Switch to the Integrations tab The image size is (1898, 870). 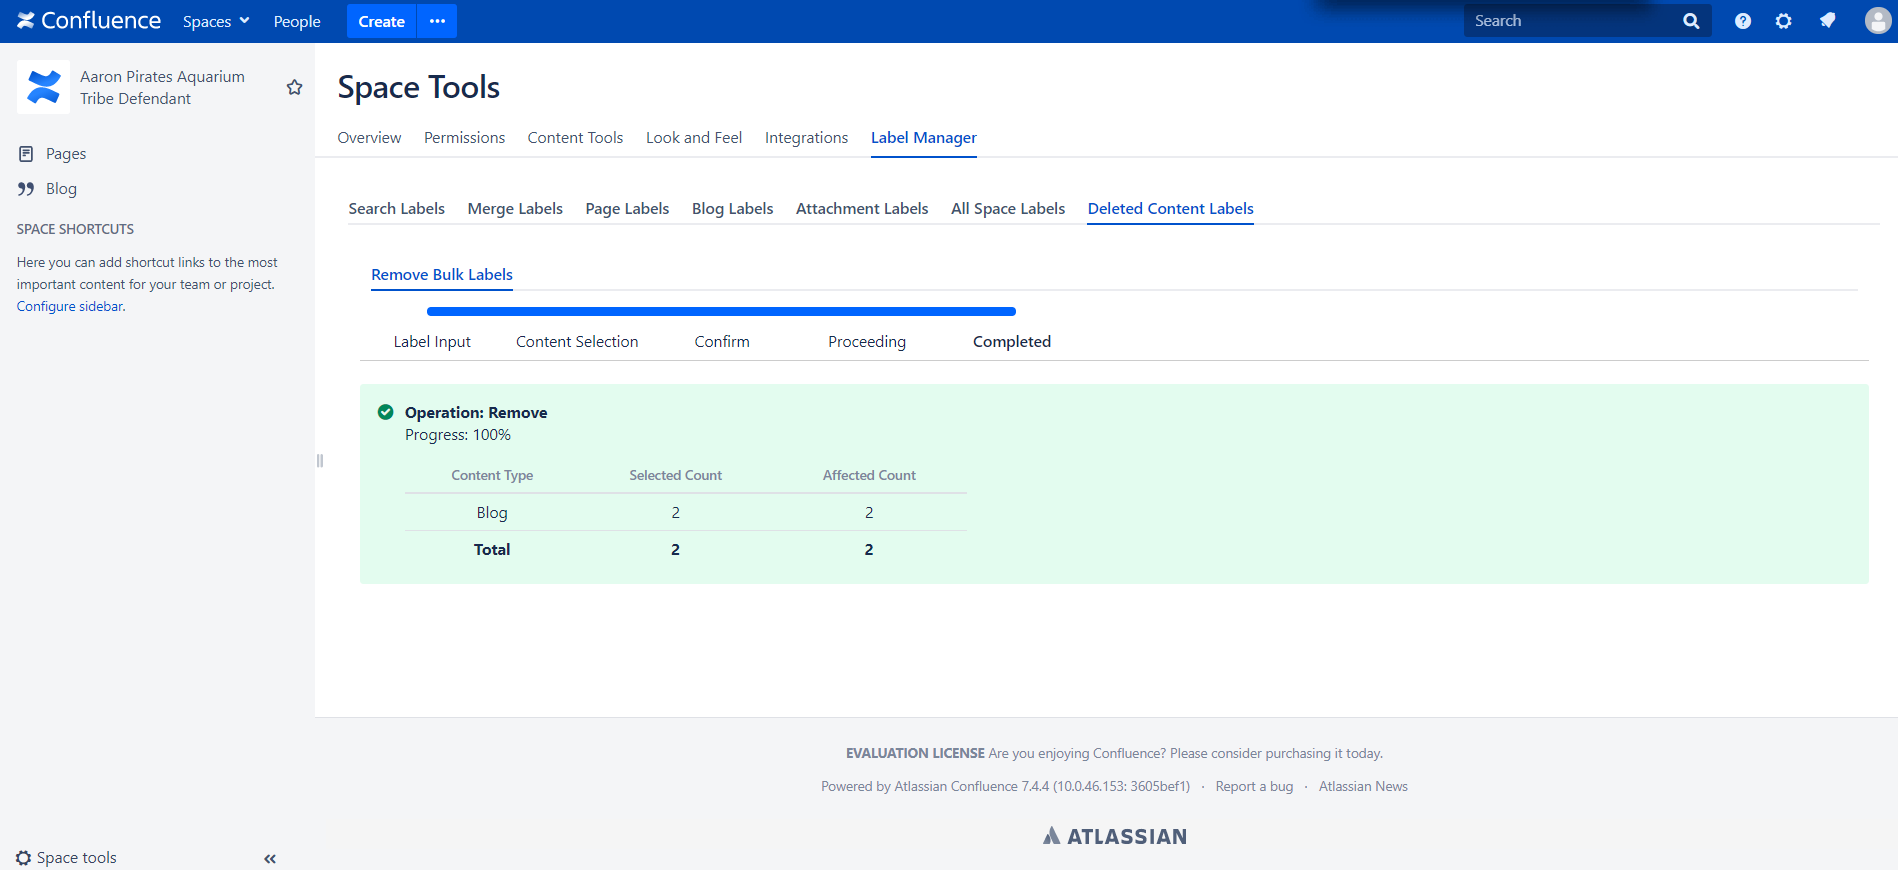click(806, 138)
